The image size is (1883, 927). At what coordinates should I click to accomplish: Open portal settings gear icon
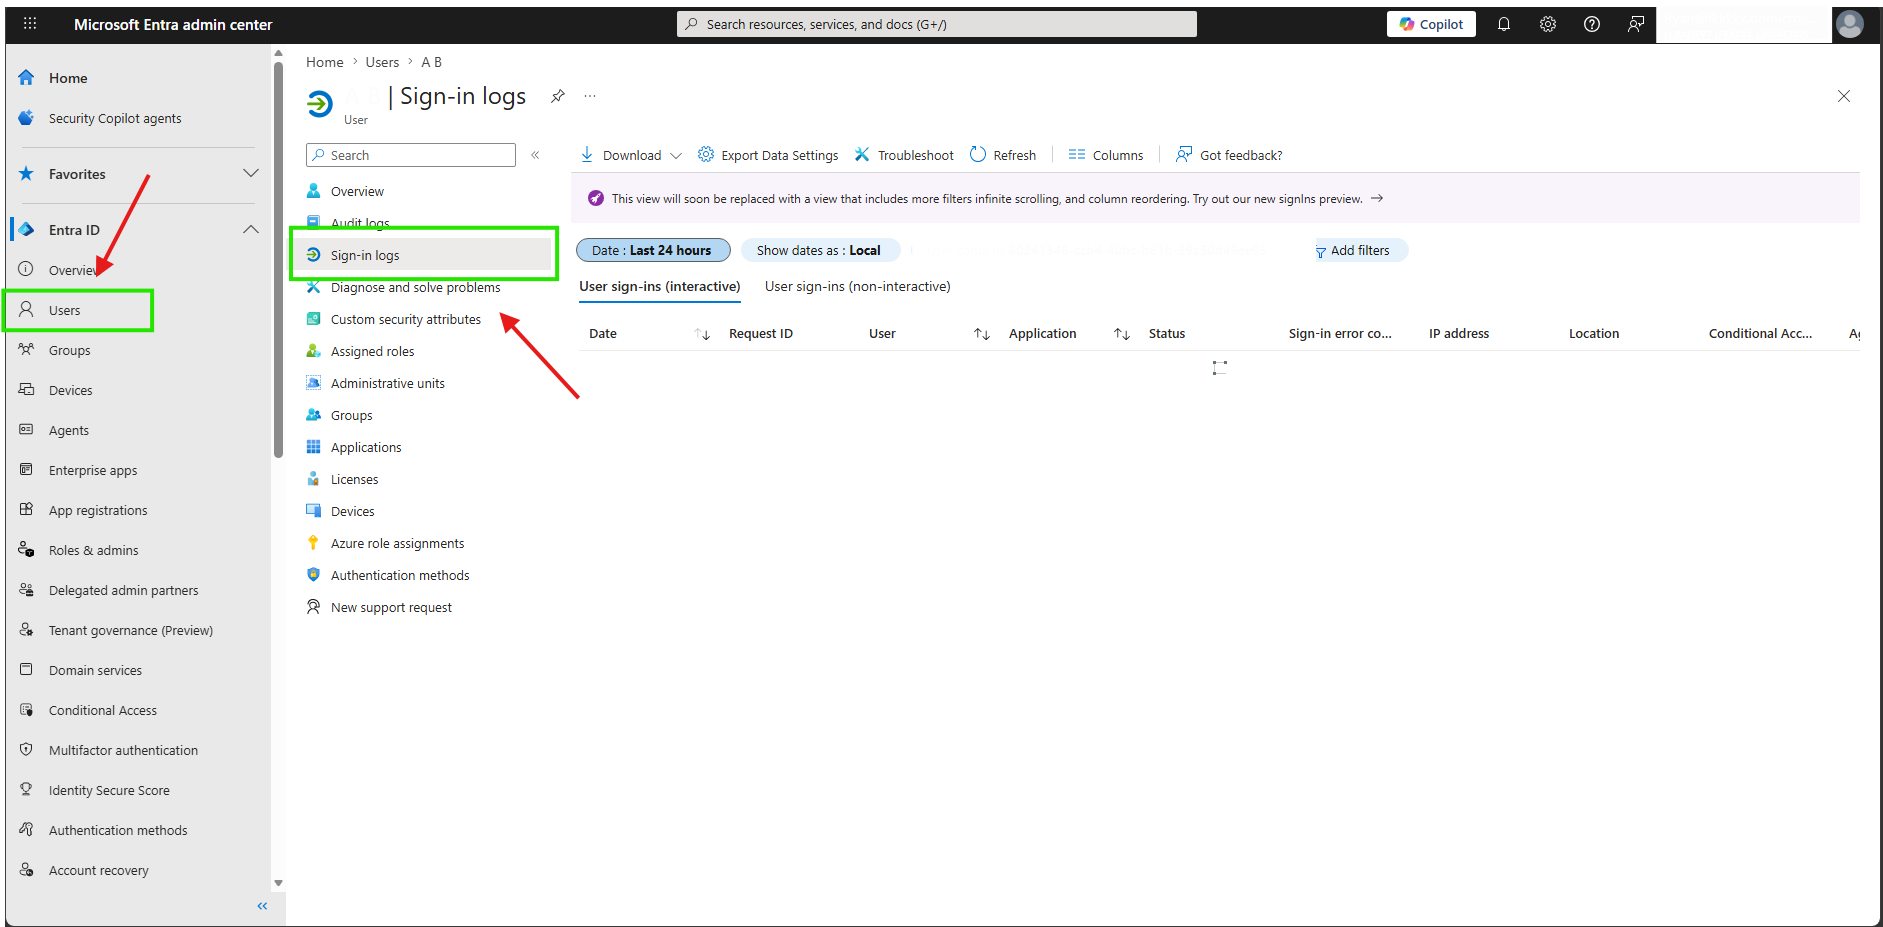[x=1547, y=24]
